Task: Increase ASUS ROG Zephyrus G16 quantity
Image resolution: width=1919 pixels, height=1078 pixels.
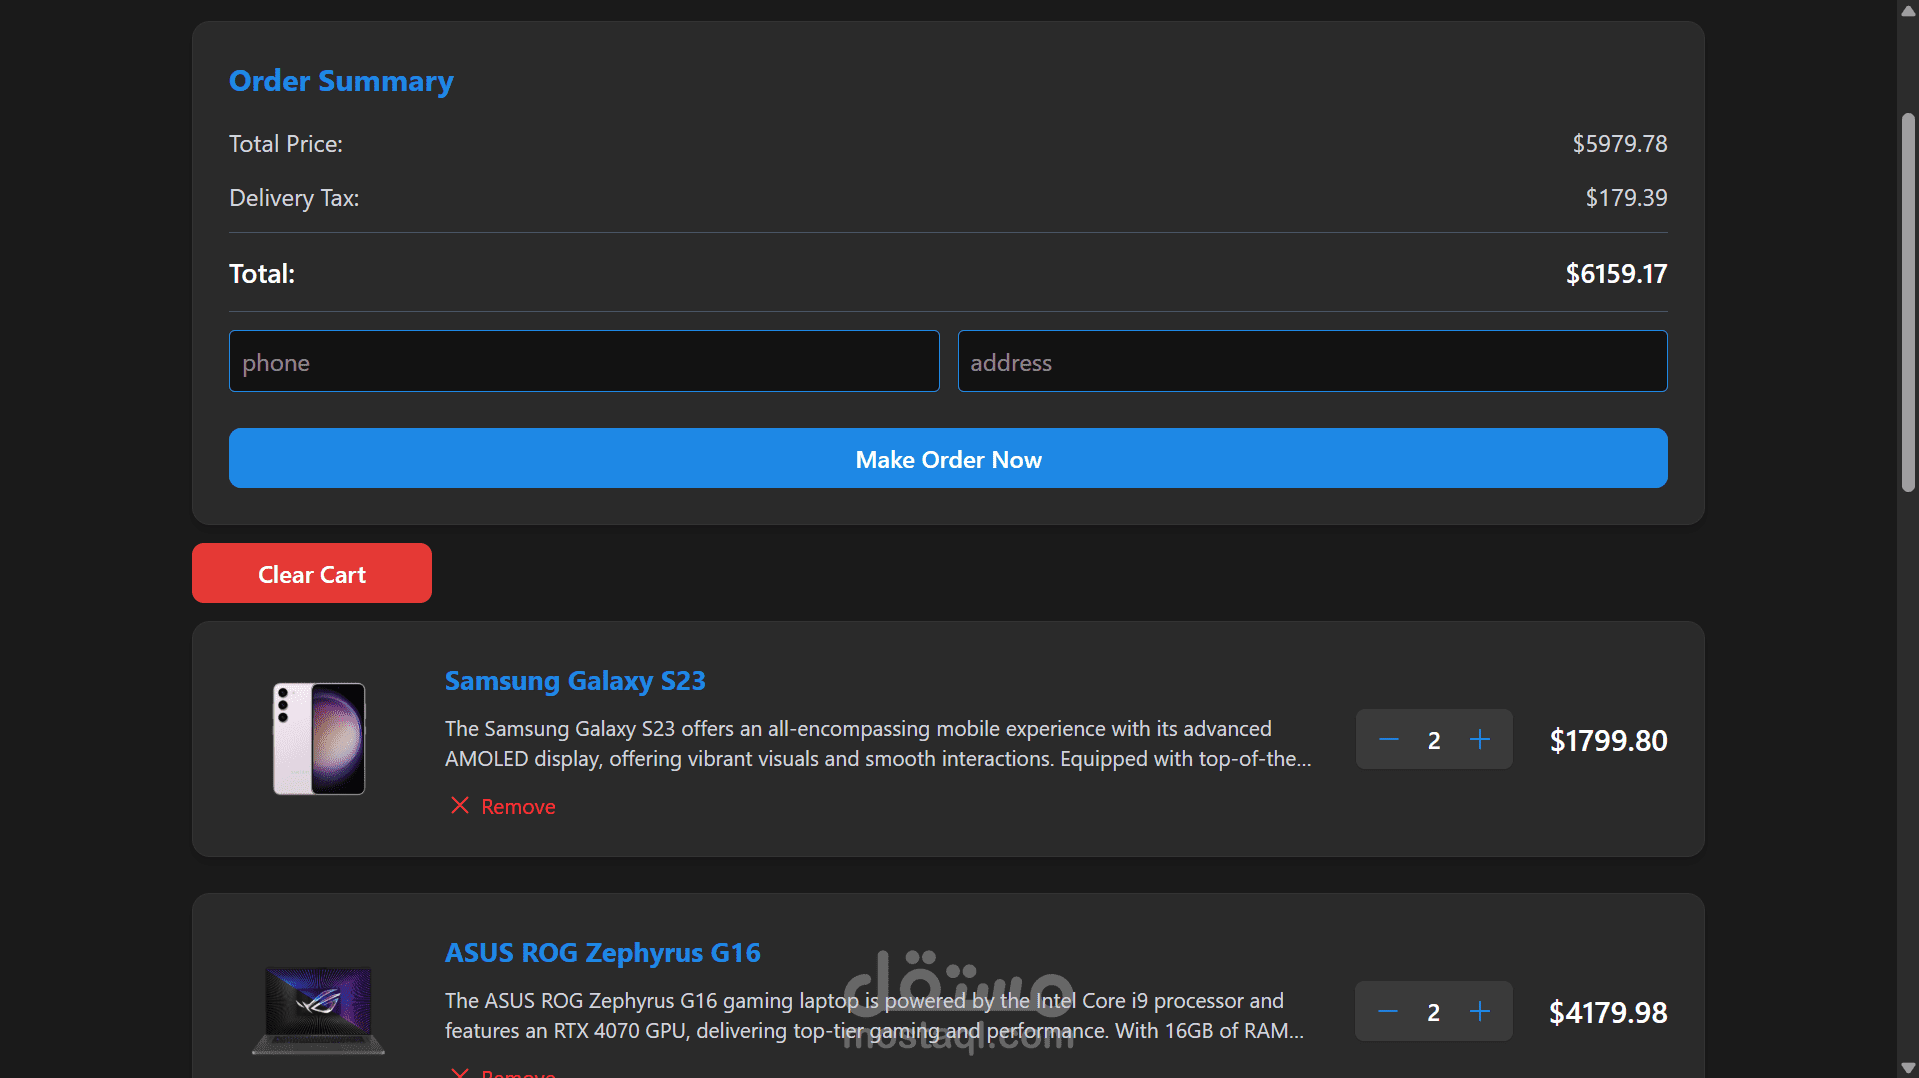Action: (1480, 1012)
